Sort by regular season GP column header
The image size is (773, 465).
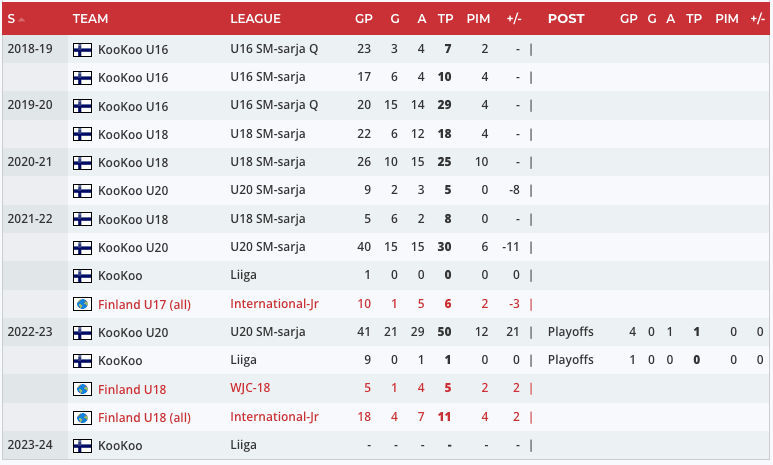pyautogui.click(x=363, y=19)
